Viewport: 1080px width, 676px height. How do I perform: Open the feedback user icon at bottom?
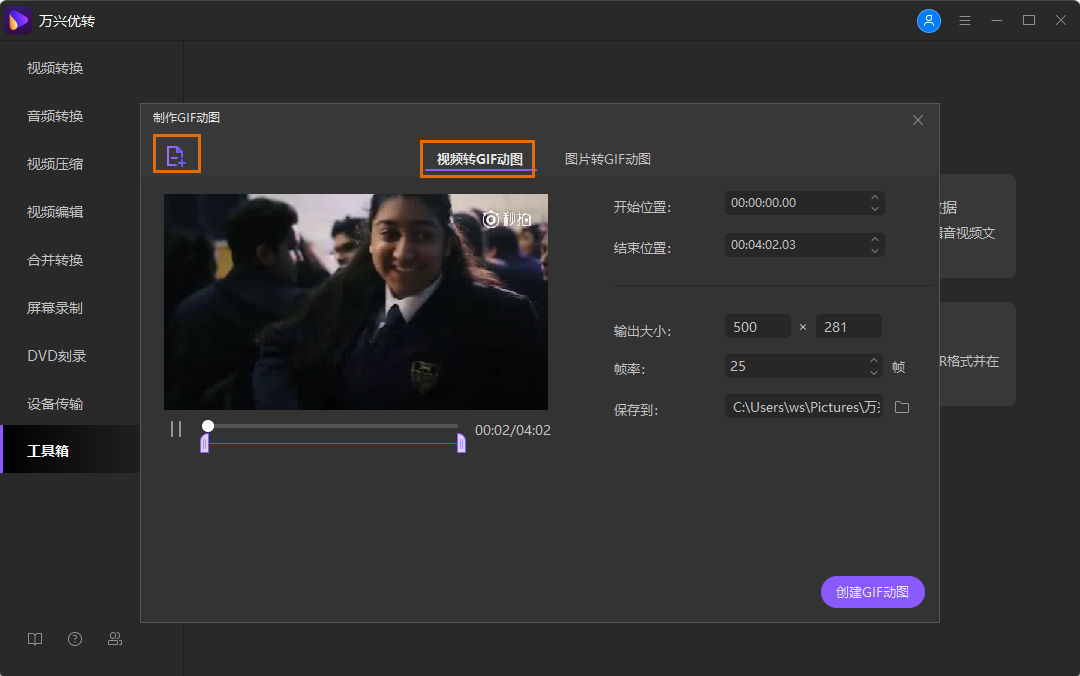(115, 639)
